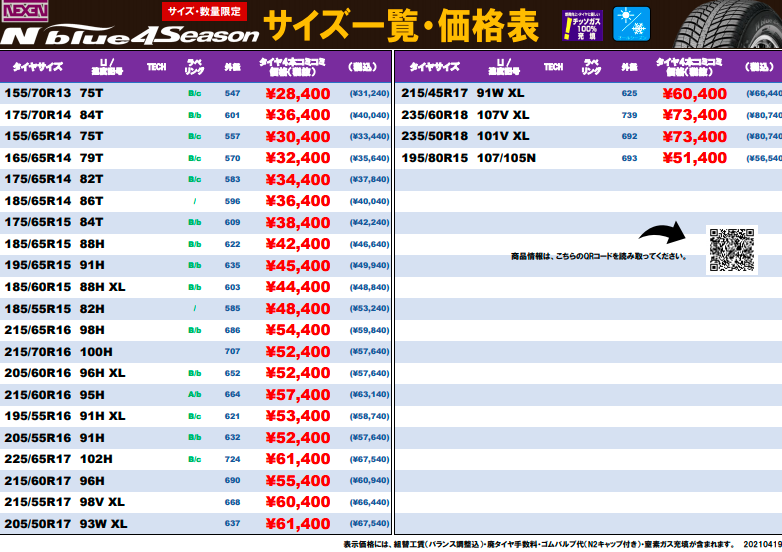The height and width of the screenshot is (552, 782).
Task: Click the ¥61,400 price for 205/50R17
Action: (297, 524)
